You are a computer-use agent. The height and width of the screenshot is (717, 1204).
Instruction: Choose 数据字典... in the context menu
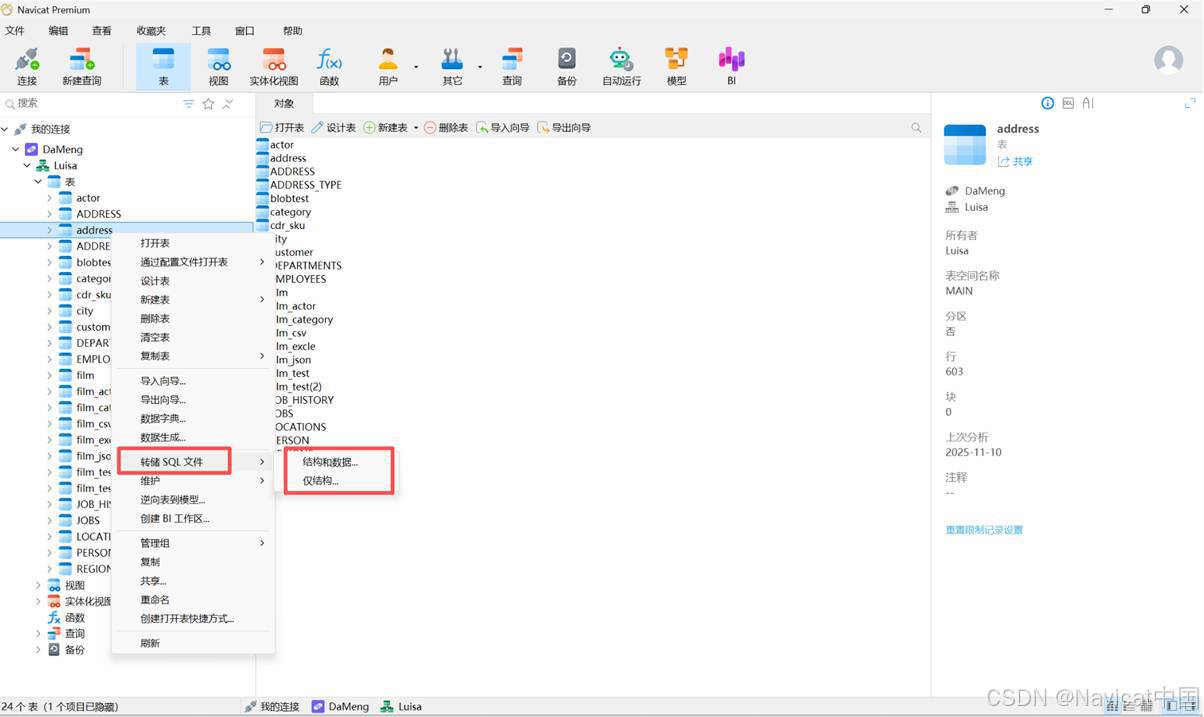point(163,419)
